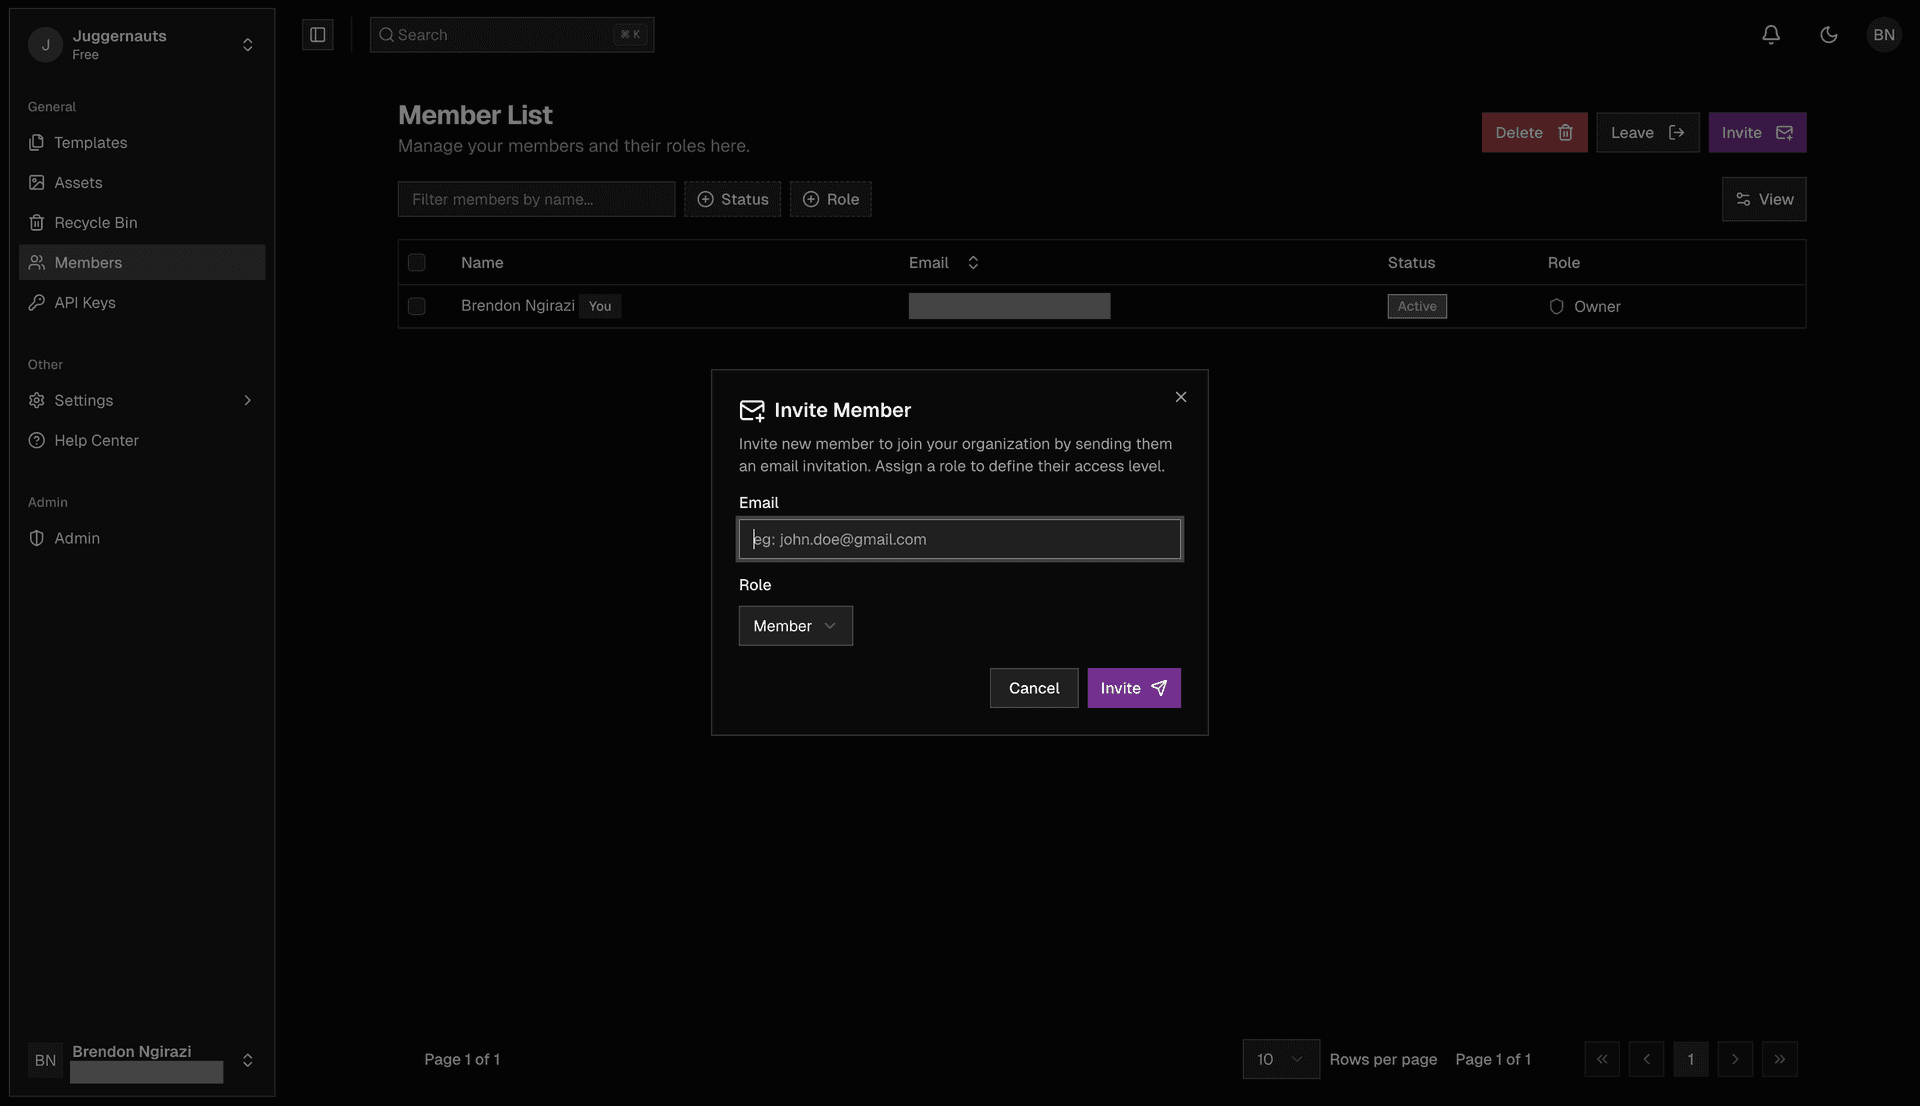Toggle the sidebar visibility with the panel icon
1920x1106 pixels.
click(317, 34)
